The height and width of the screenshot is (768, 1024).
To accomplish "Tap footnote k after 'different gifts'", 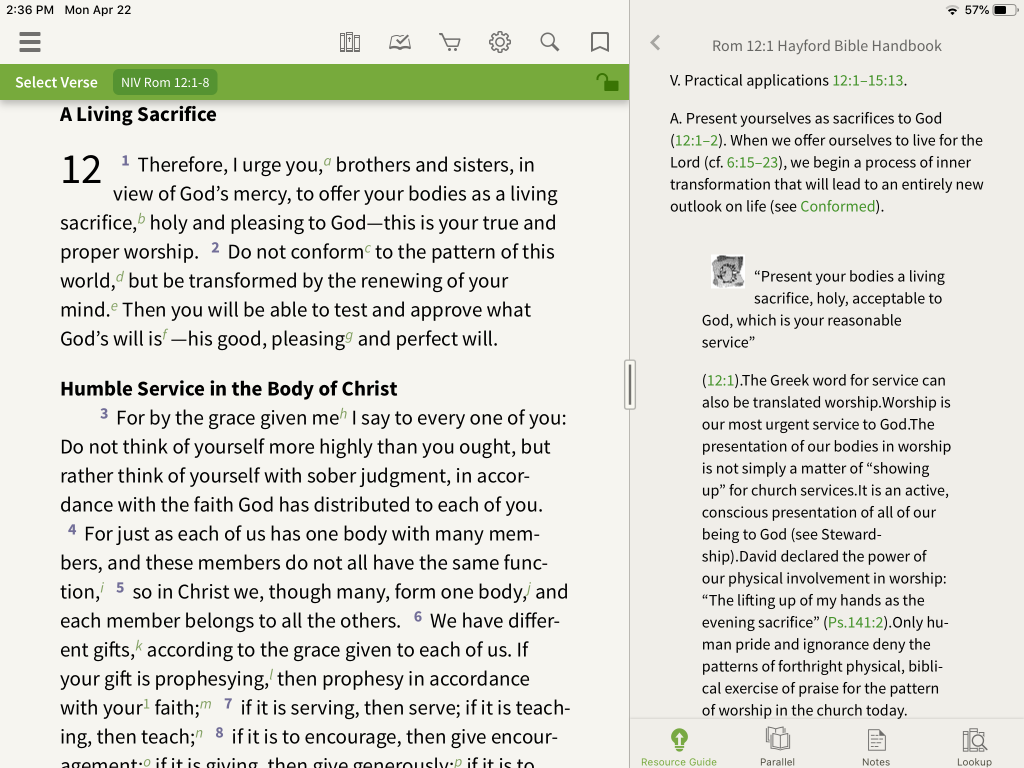I will [138, 646].
